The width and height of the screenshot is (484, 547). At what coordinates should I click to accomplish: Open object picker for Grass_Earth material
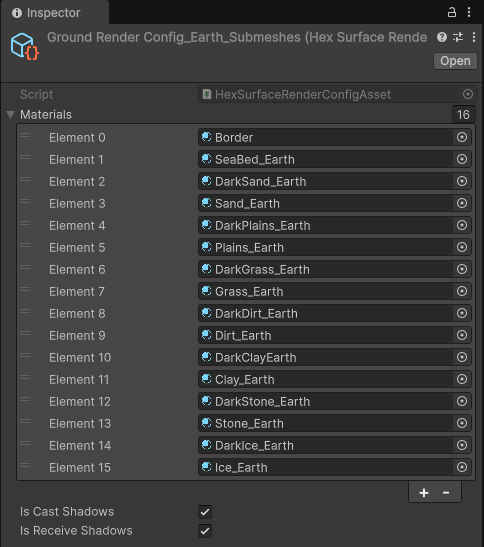(x=462, y=291)
